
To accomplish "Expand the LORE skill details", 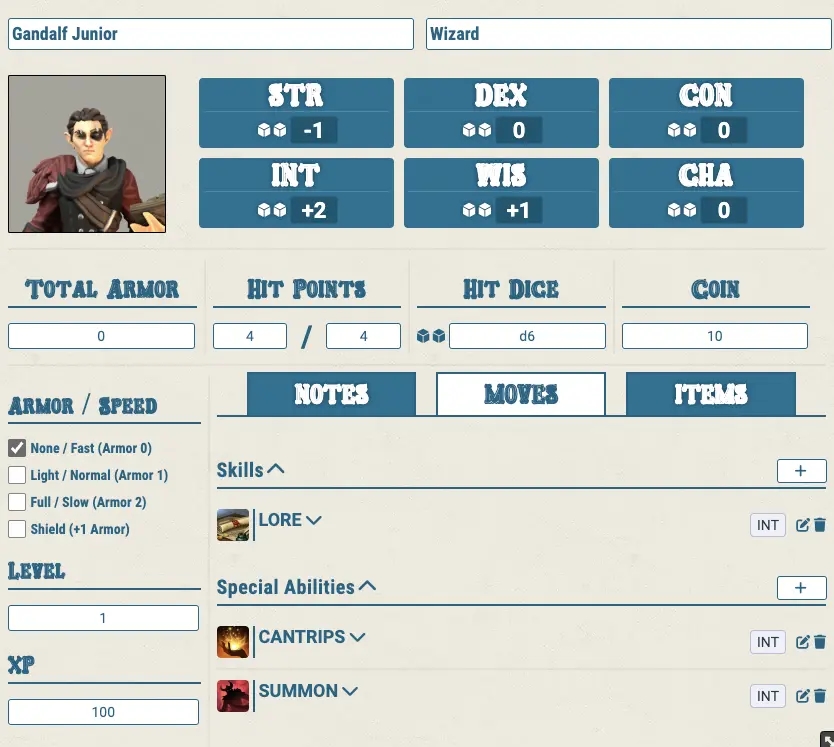I will coord(314,520).
